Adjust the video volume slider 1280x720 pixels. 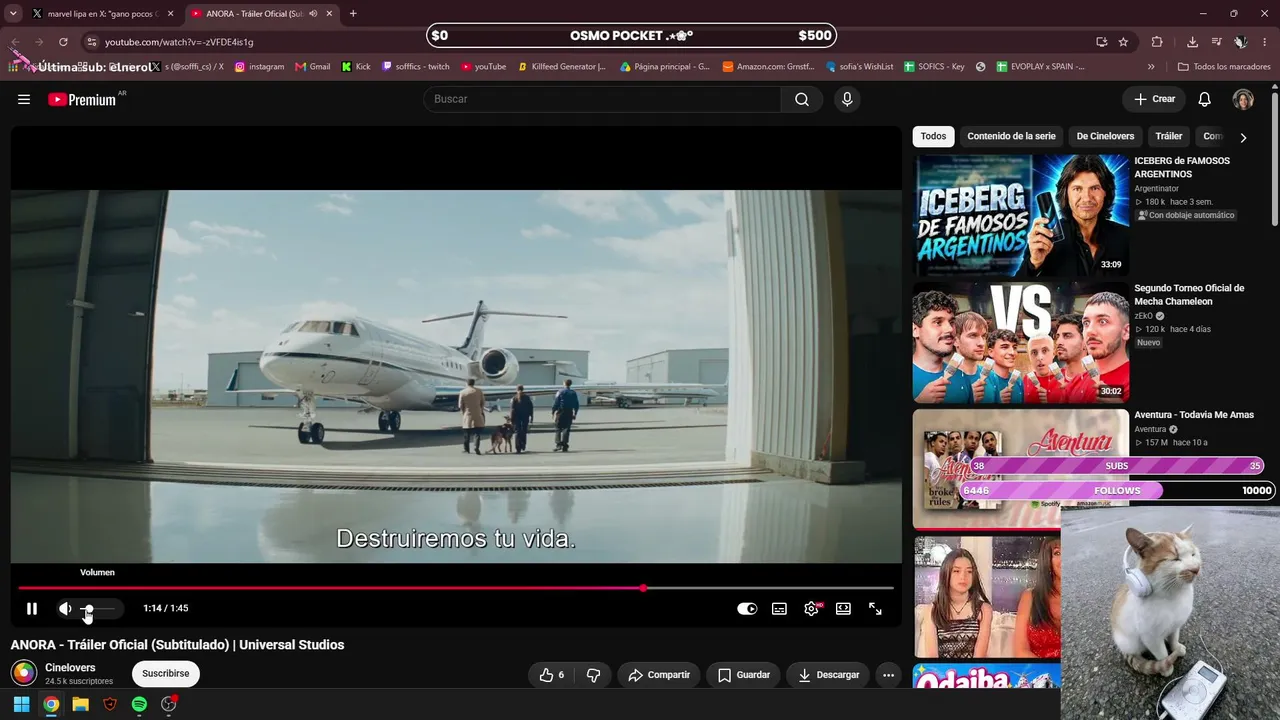[98, 608]
